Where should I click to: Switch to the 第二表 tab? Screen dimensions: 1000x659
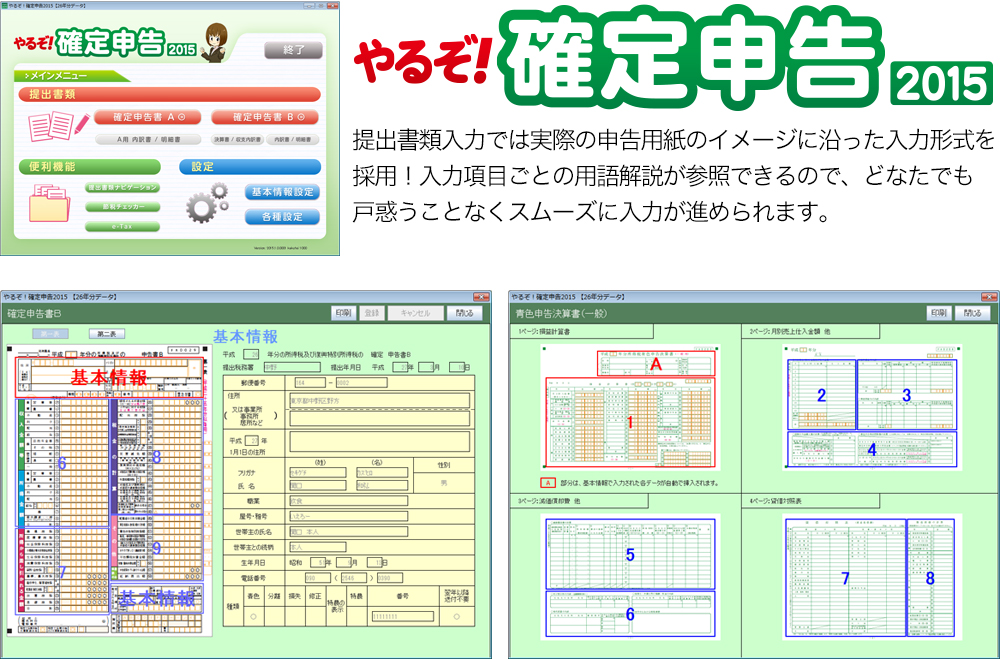click(x=107, y=334)
